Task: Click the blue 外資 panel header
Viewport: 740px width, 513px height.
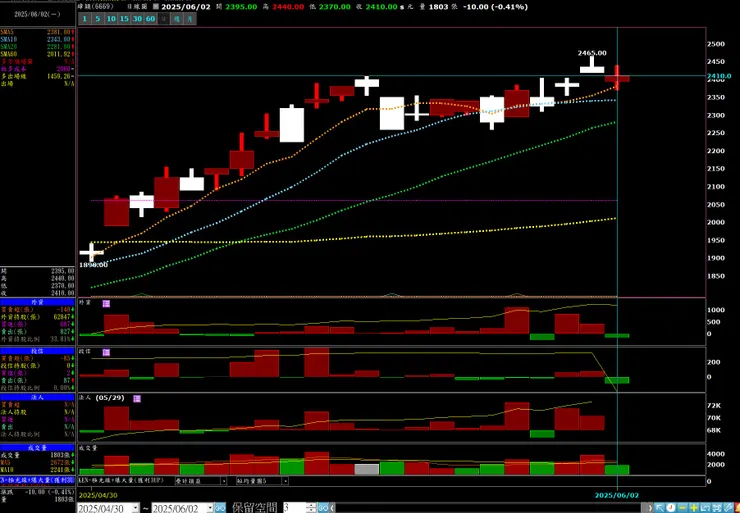Action: pyautogui.click(x=37, y=302)
